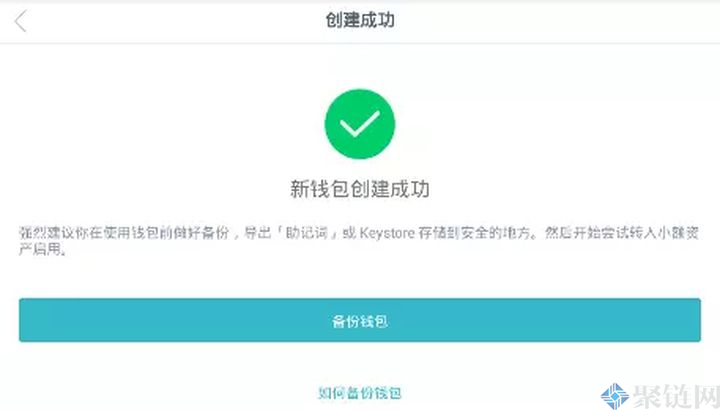Click 强烈建议 at the start of the paragraph
Image resolution: width=720 pixels, height=410 pixels.
[x=46, y=233]
